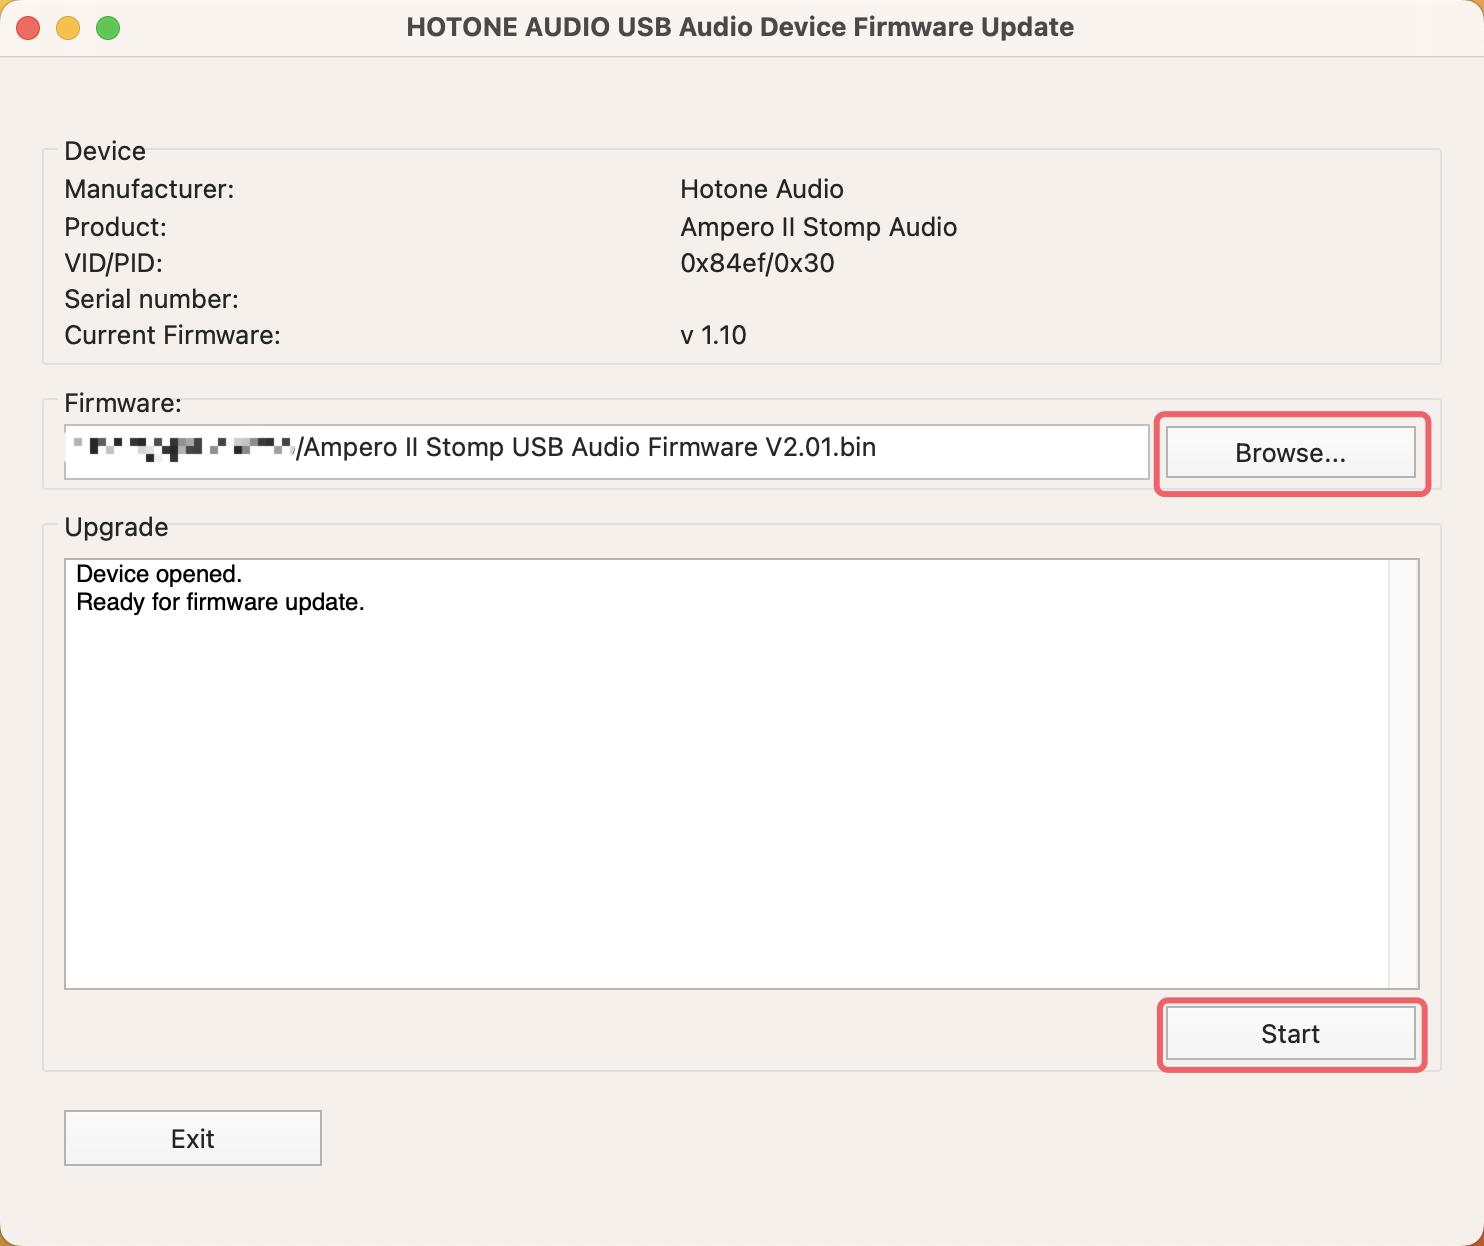Click the 'Device' group heading
This screenshot has height=1246, width=1484.
point(105,151)
